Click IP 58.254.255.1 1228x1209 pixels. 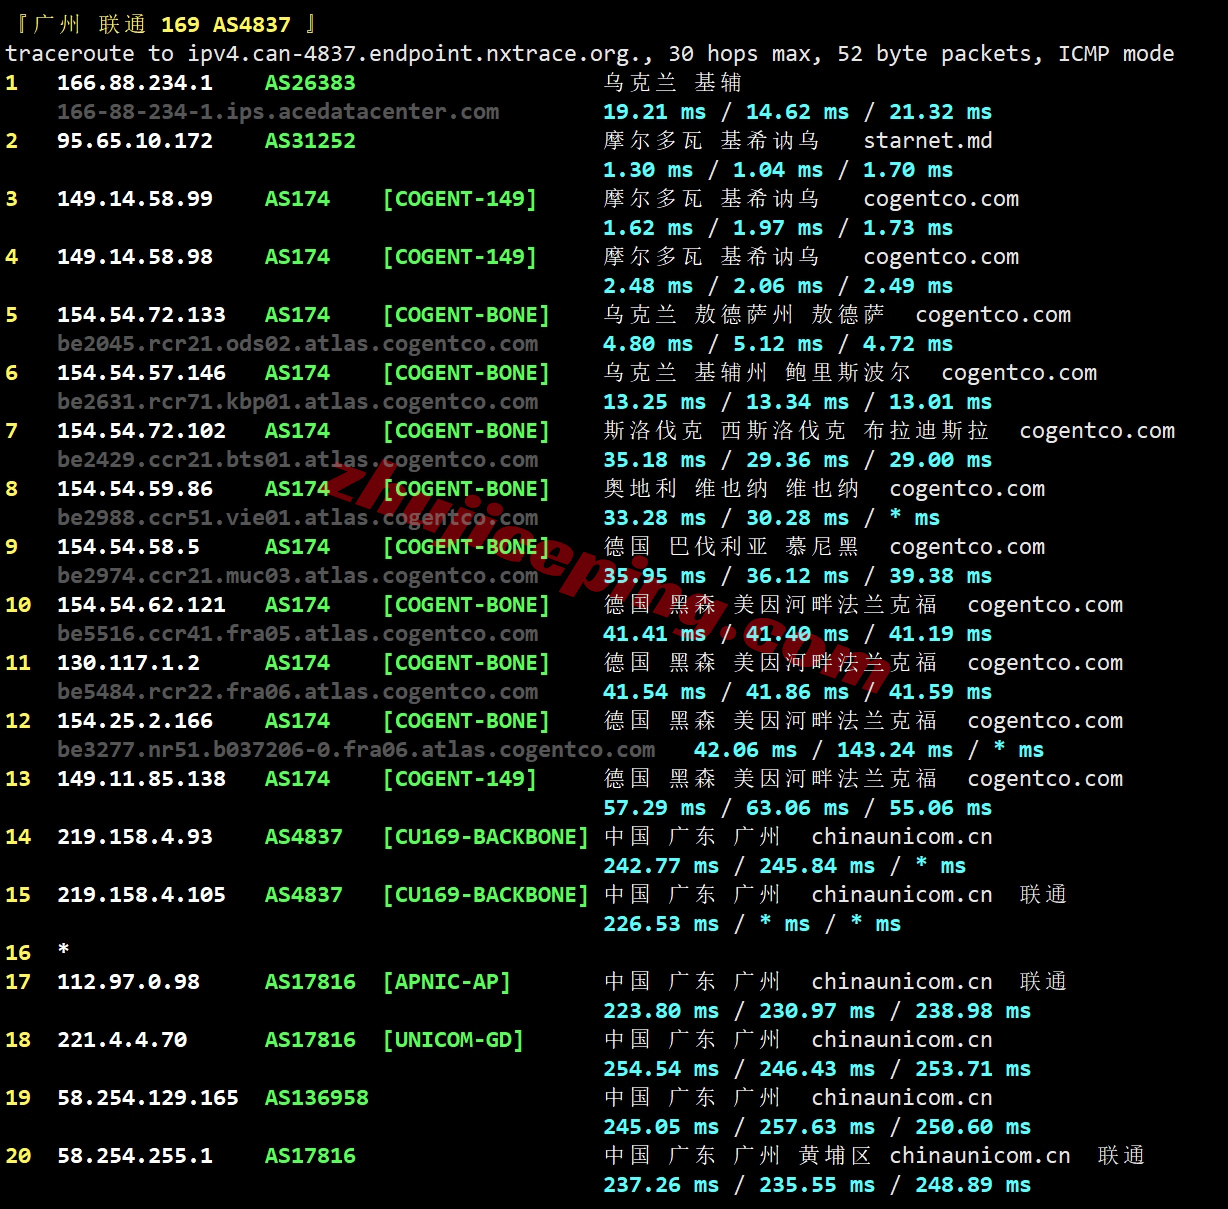(x=135, y=1156)
